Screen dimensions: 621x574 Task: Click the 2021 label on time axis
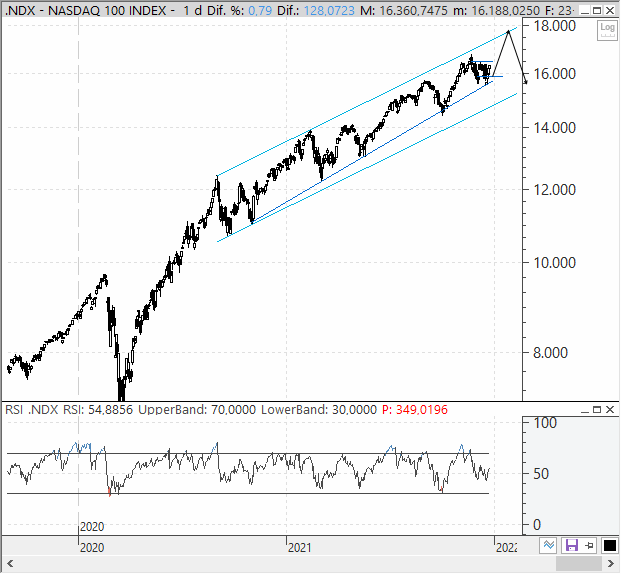point(299,548)
